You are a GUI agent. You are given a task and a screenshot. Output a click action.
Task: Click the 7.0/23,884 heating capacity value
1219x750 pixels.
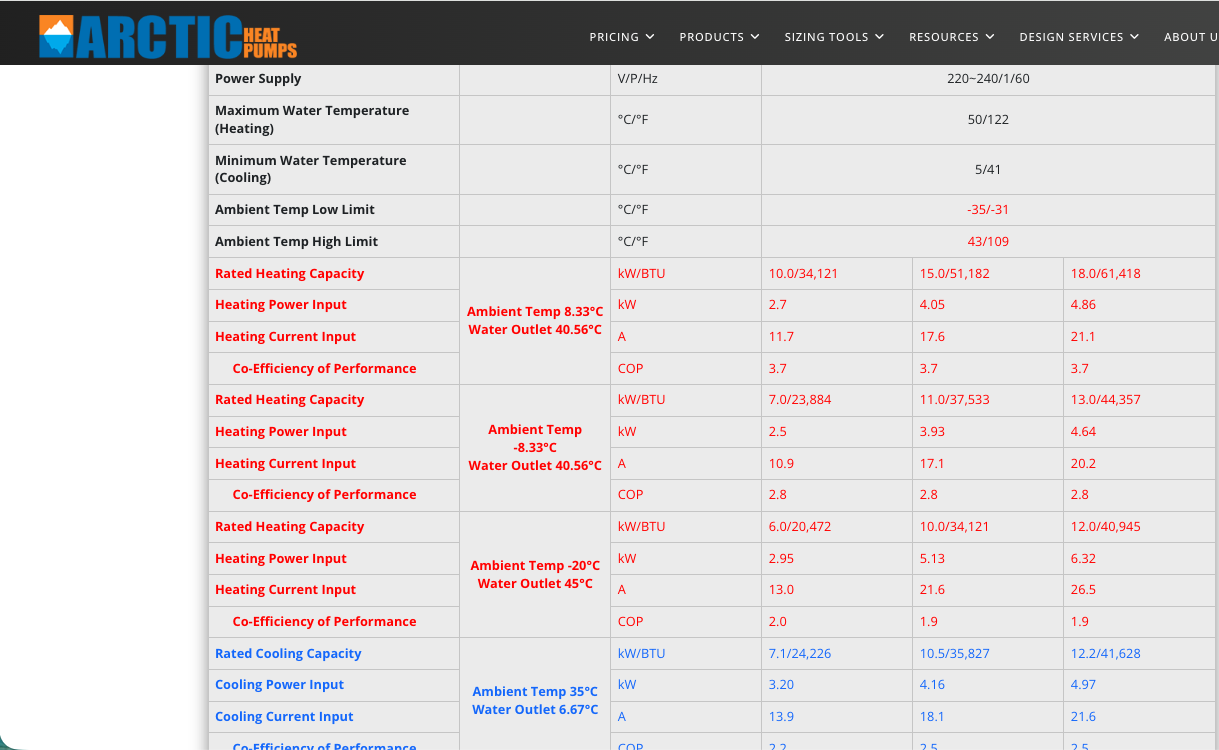[800, 400]
